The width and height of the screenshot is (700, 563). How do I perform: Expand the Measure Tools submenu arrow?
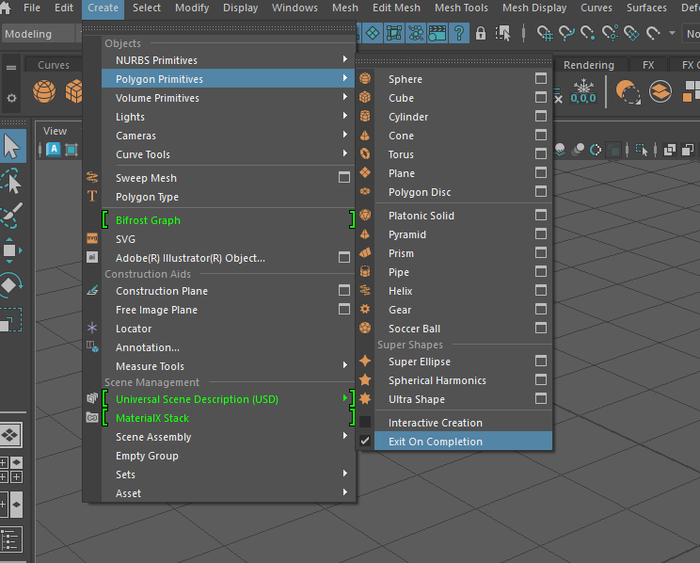[345, 365]
